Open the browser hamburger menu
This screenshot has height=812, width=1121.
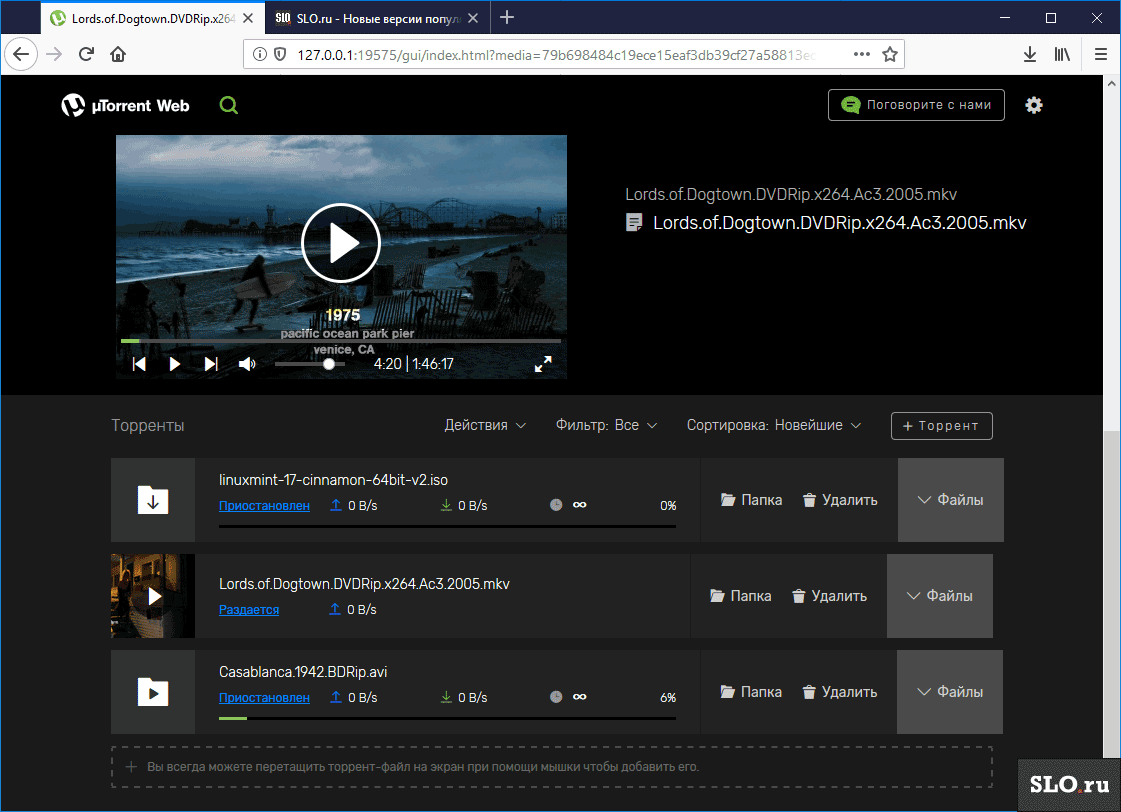(1101, 54)
